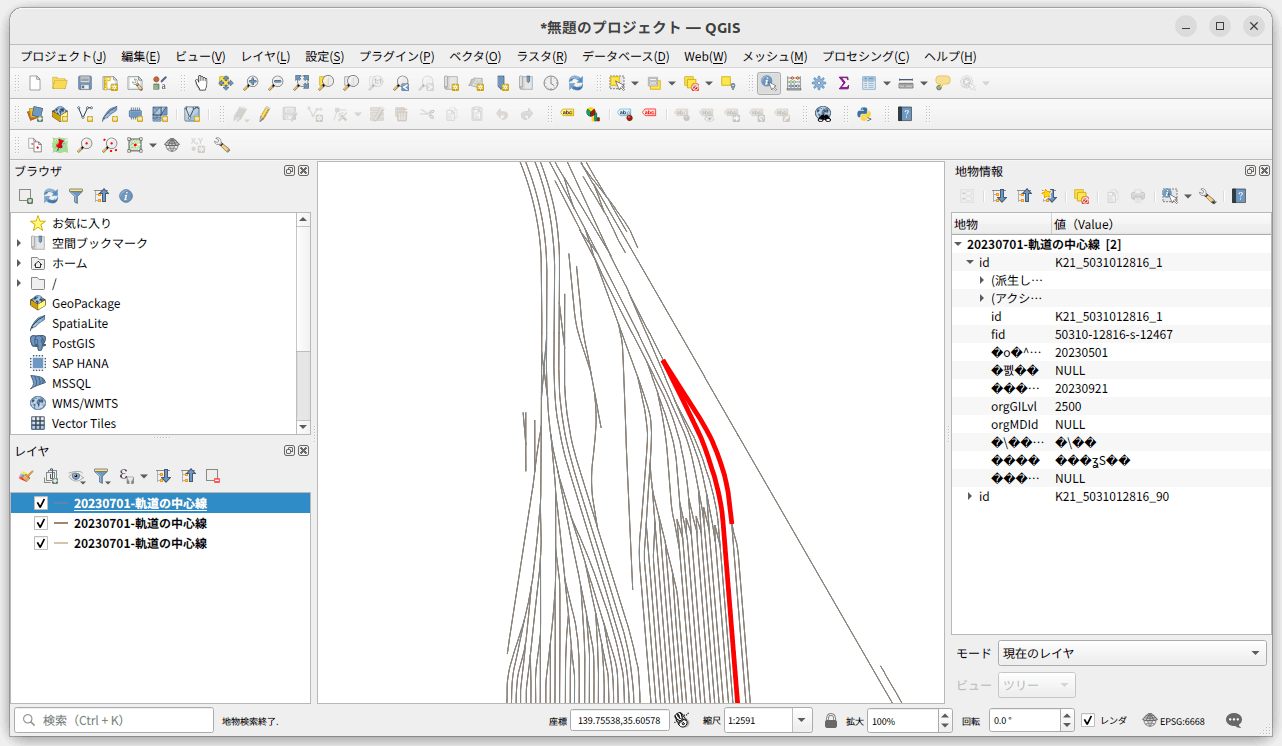
Task: Select the GeoPackage browser entry
Action: click(86, 303)
